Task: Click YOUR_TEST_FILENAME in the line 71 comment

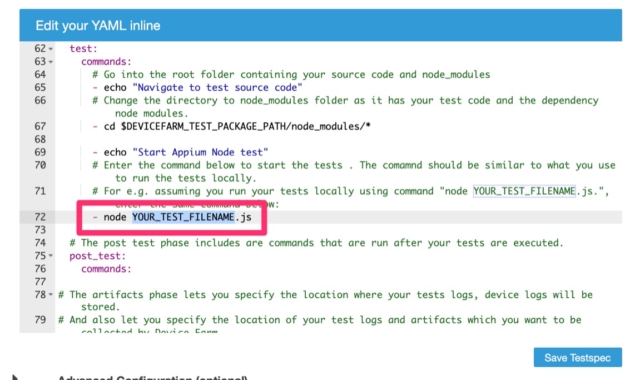Action: pyautogui.click(x=524, y=191)
